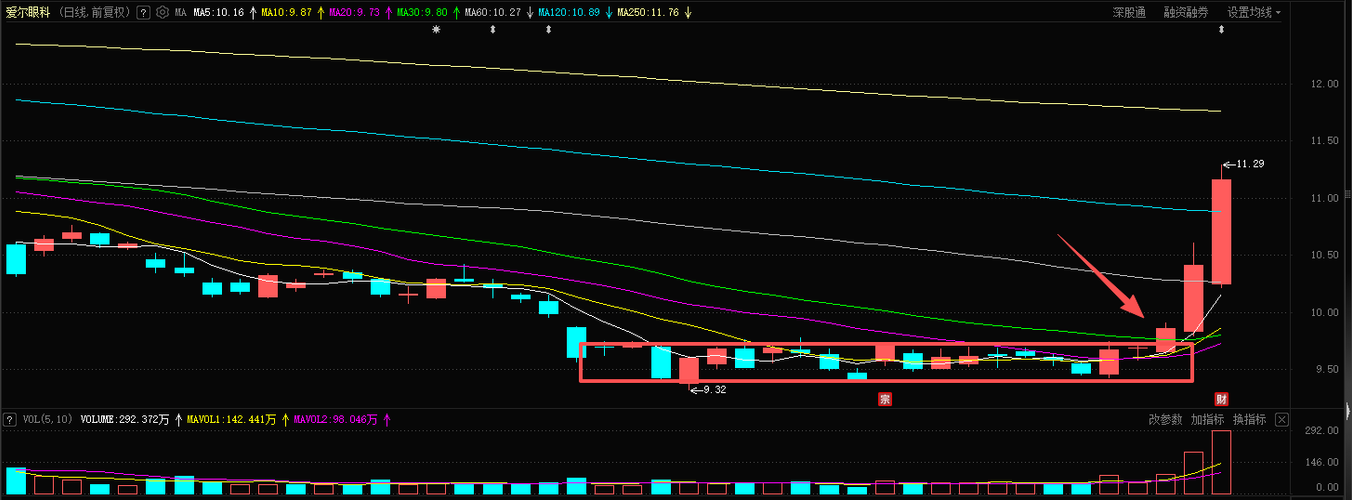This screenshot has width=1352, height=500.
Task: Click the MAVOL1:142.441万 readout
Action: pyautogui.click(x=232, y=420)
